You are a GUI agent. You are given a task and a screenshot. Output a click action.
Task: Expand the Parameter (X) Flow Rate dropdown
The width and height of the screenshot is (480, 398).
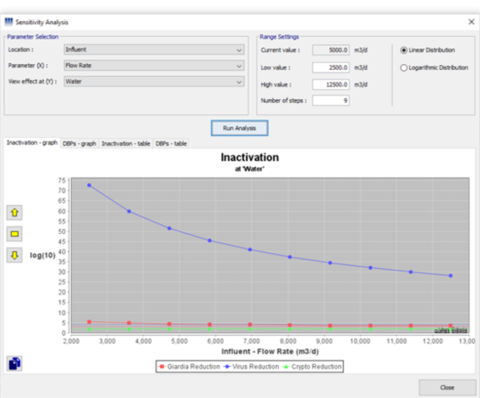(154, 66)
